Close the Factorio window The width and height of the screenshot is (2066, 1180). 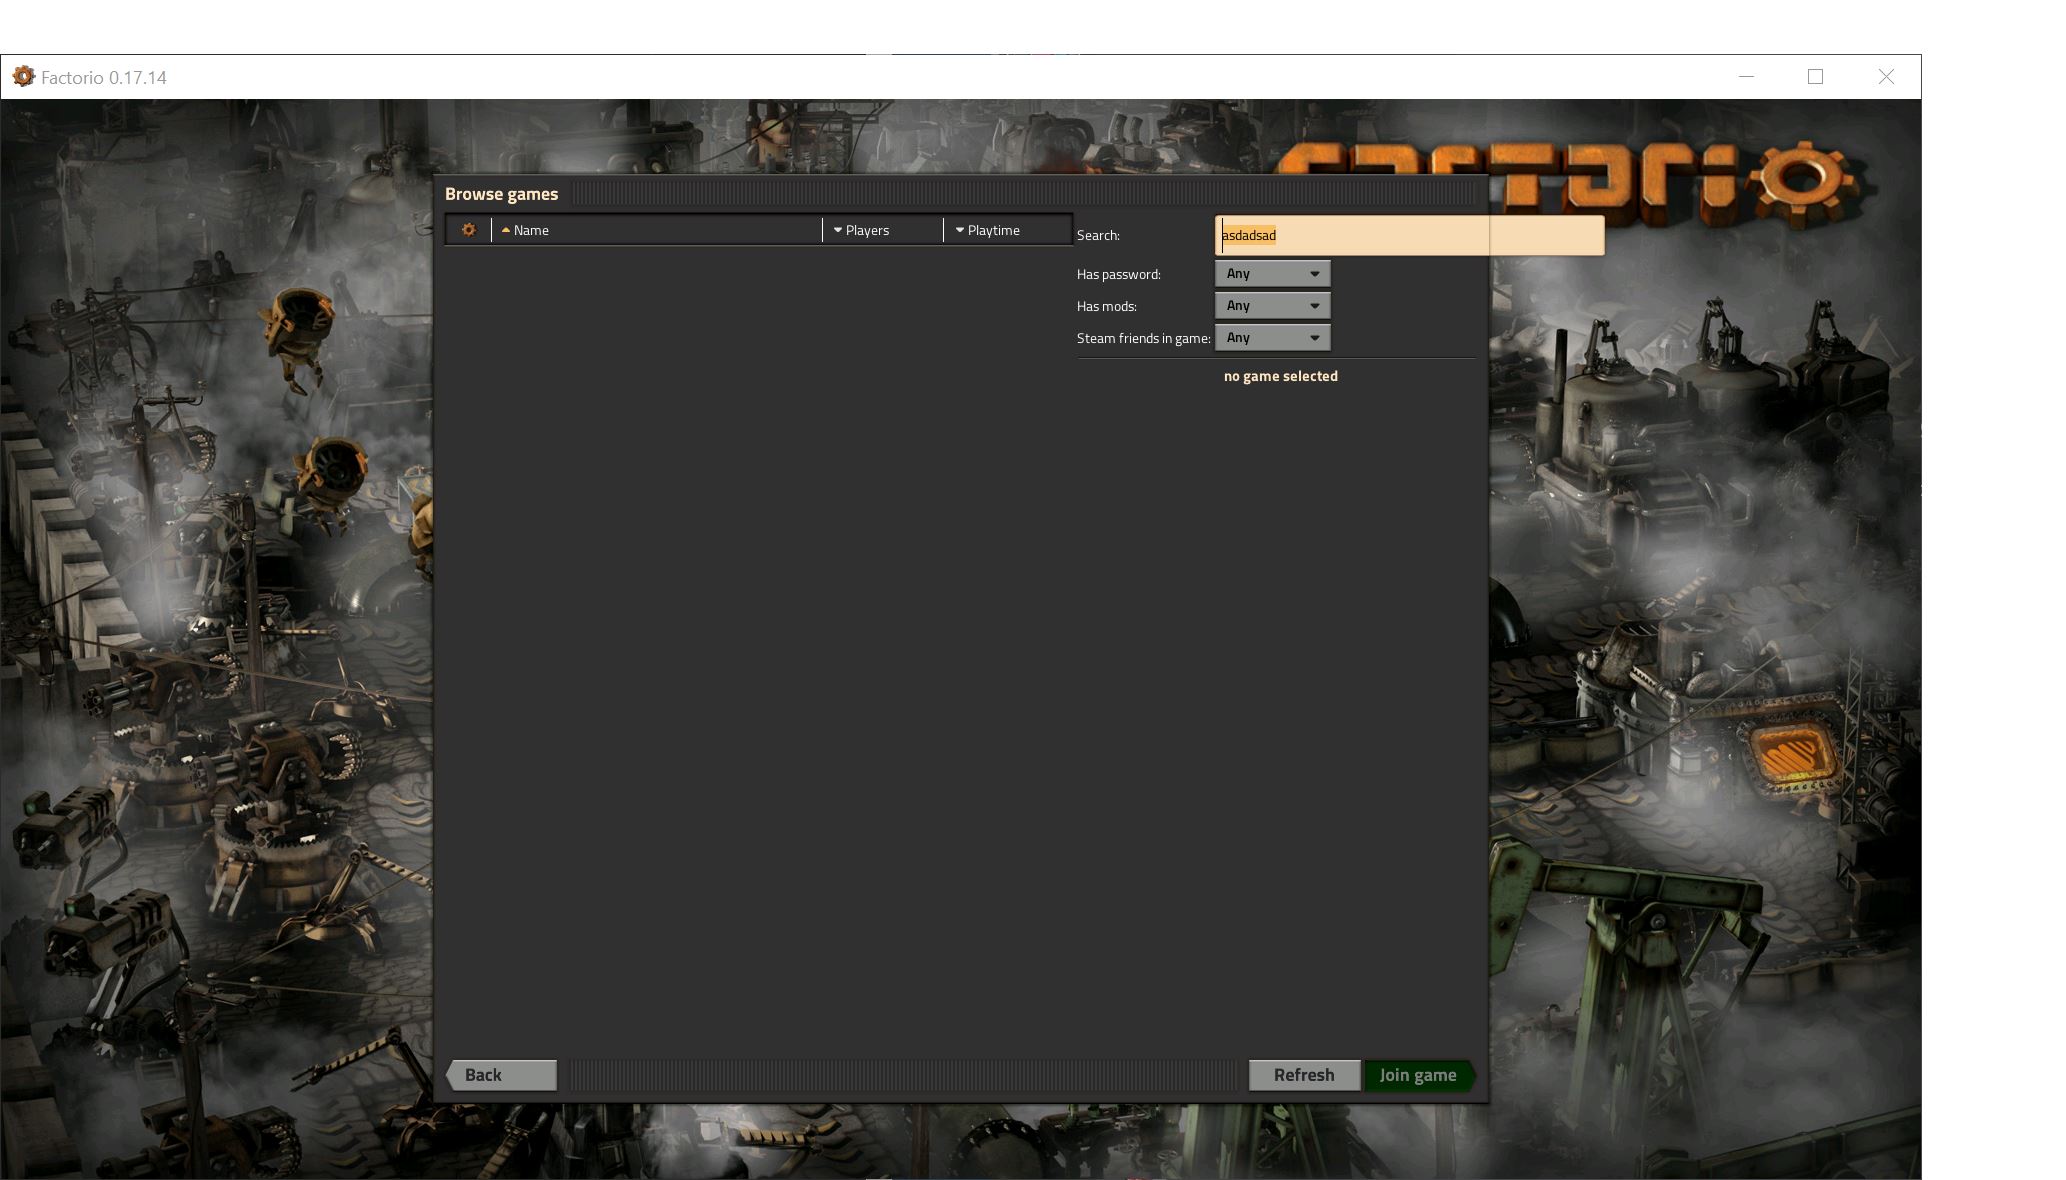click(x=1886, y=77)
